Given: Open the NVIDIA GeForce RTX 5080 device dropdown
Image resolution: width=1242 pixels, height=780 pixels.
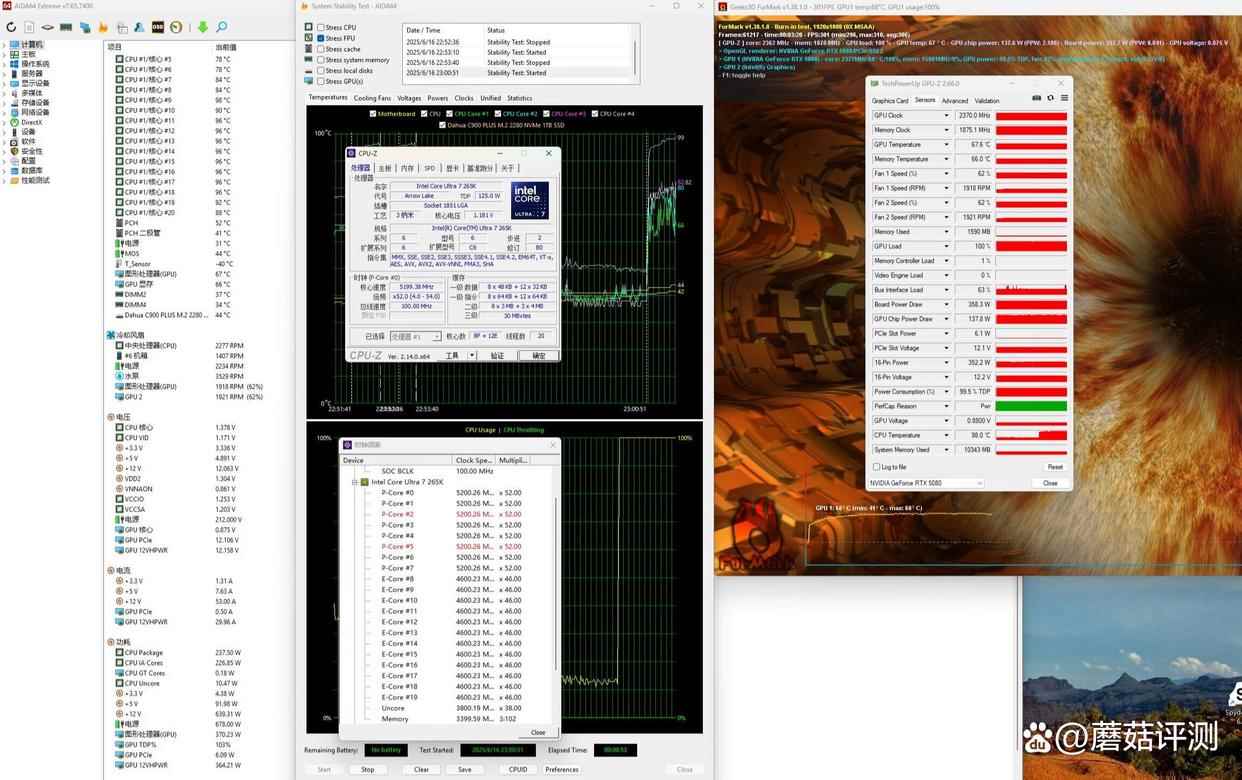Looking at the screenshot, I should point(926,483).
